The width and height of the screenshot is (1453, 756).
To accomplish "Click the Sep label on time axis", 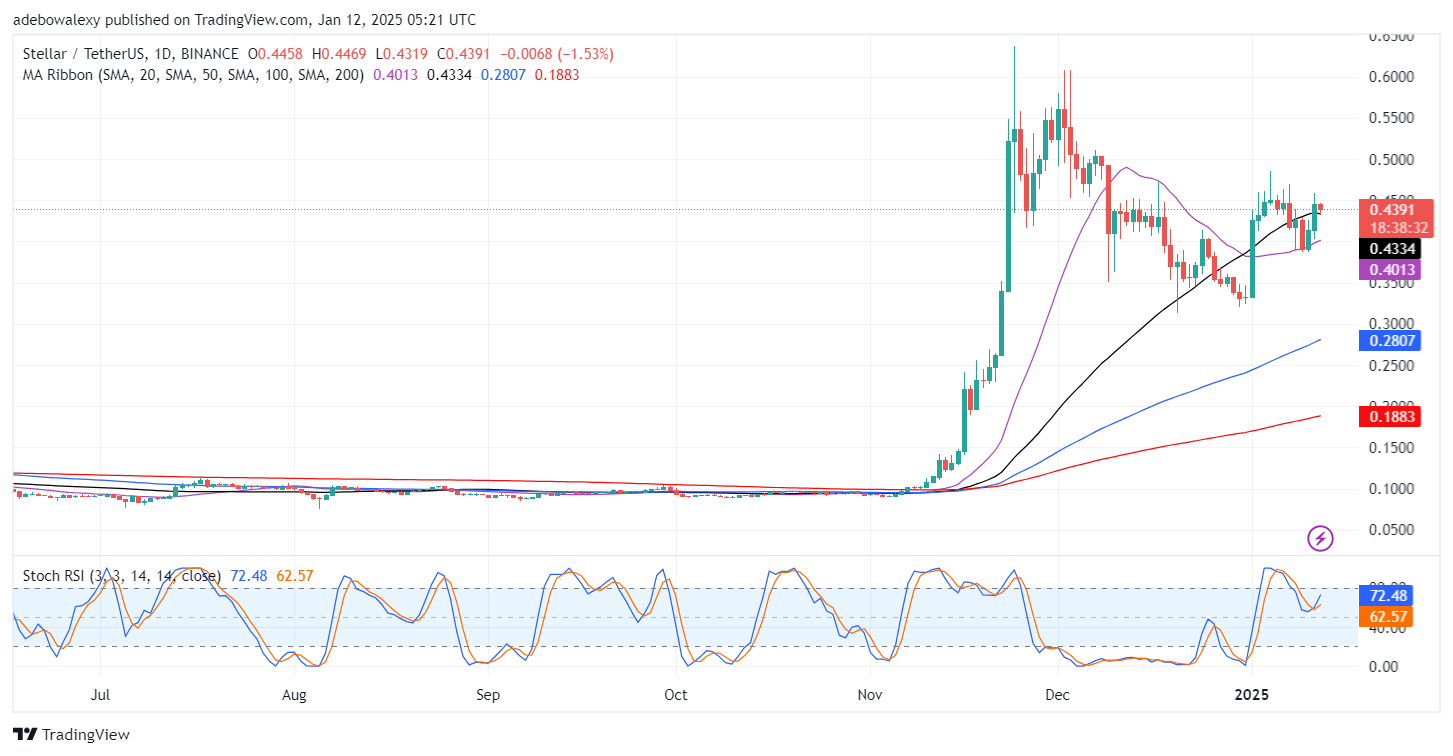I will [487, 693].
